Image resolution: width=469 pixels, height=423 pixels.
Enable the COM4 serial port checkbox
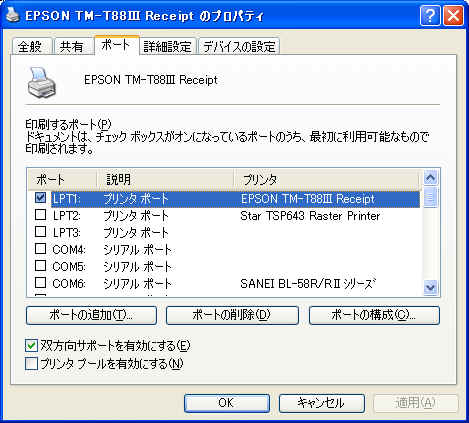pos(40,249)
